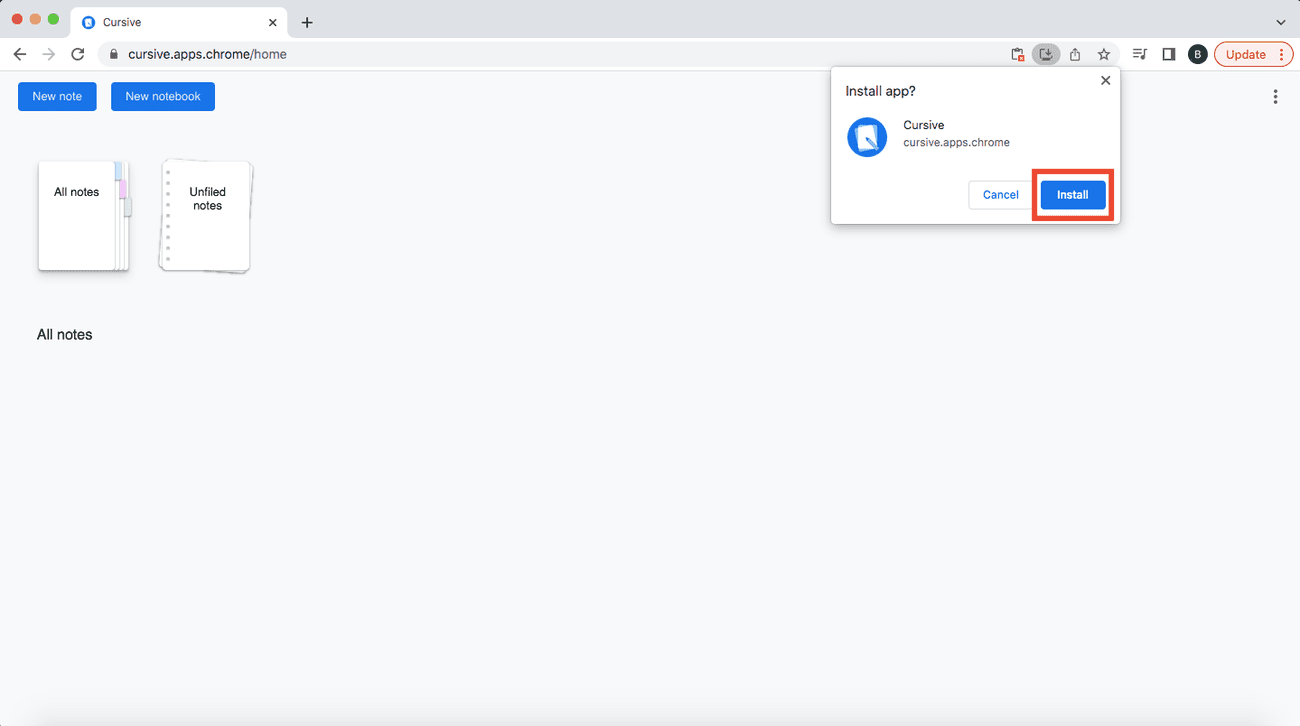The height and width of the screenshot is (726, 1300).
Task: Click inside the address bar
Action: [x=300, y=54]
